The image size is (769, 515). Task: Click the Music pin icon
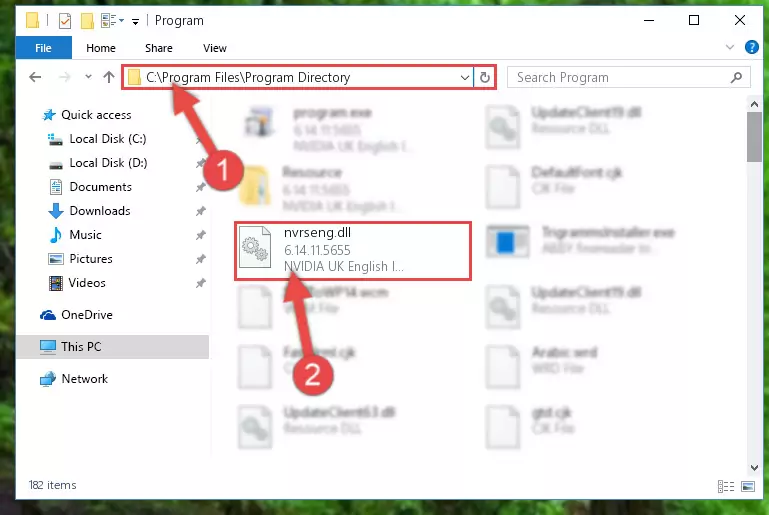click(x=201, y=235)
